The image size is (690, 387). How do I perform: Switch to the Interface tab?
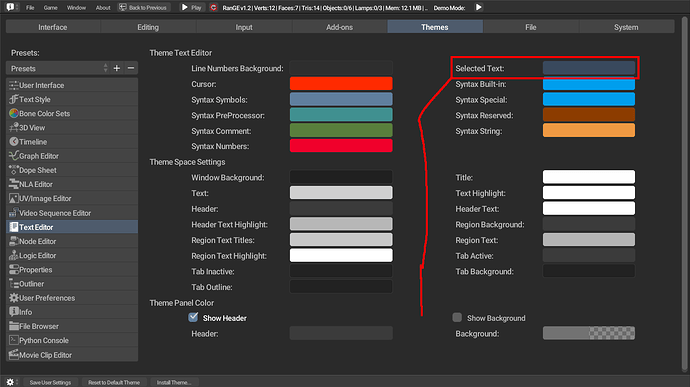(x=53, y=27)
